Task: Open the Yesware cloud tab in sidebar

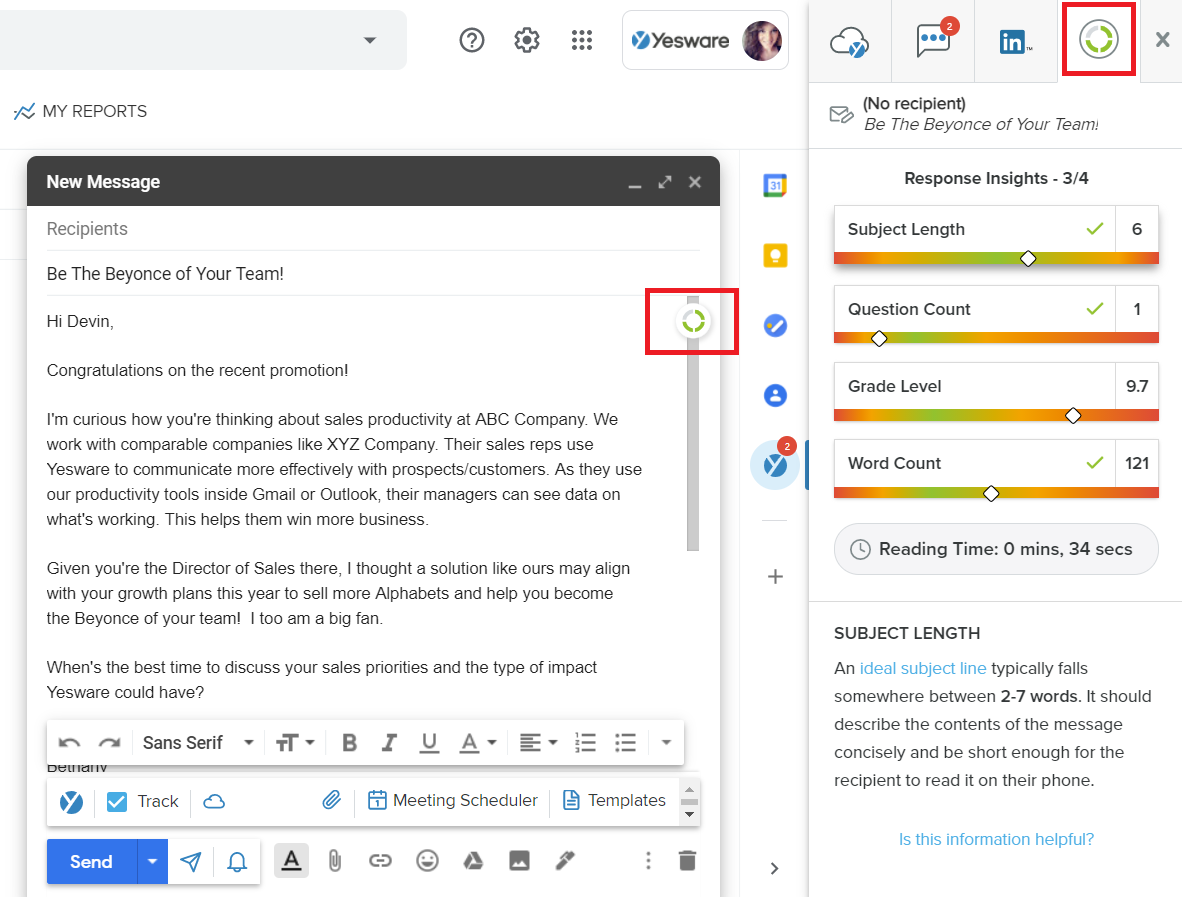Action: (850, 41)
